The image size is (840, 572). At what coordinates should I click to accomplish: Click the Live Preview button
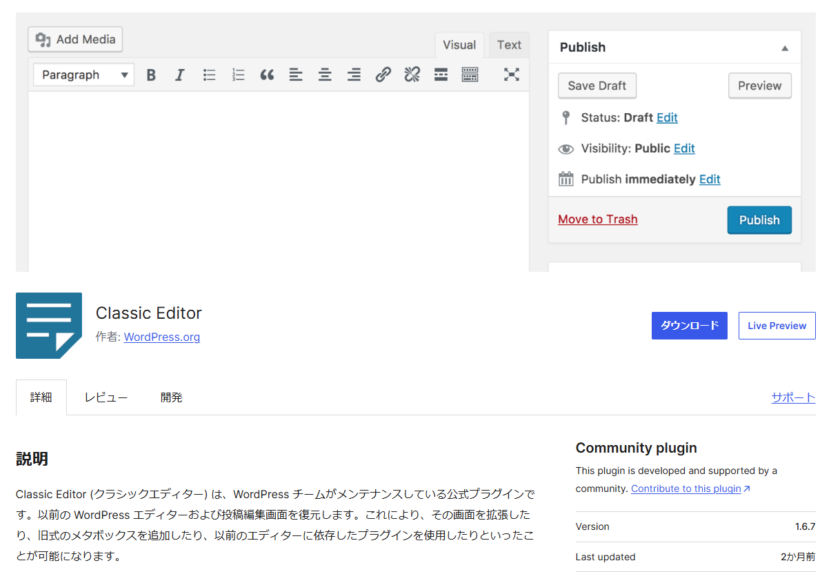click(777, 326)
